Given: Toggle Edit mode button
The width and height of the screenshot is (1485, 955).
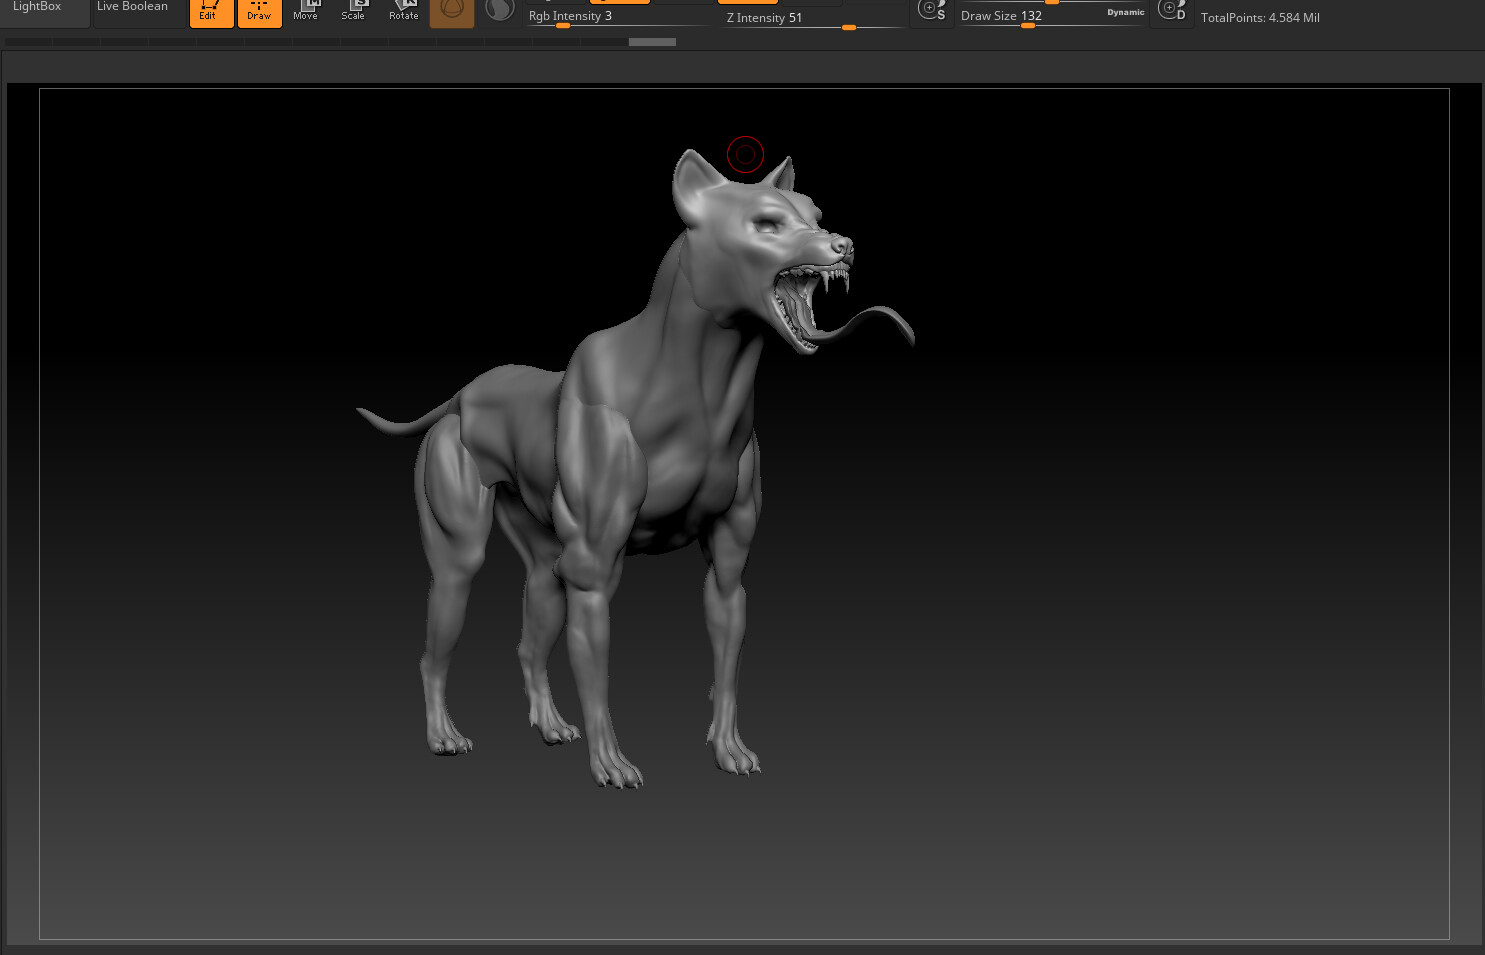Looking at the screenshot, I should pos(211,12).
